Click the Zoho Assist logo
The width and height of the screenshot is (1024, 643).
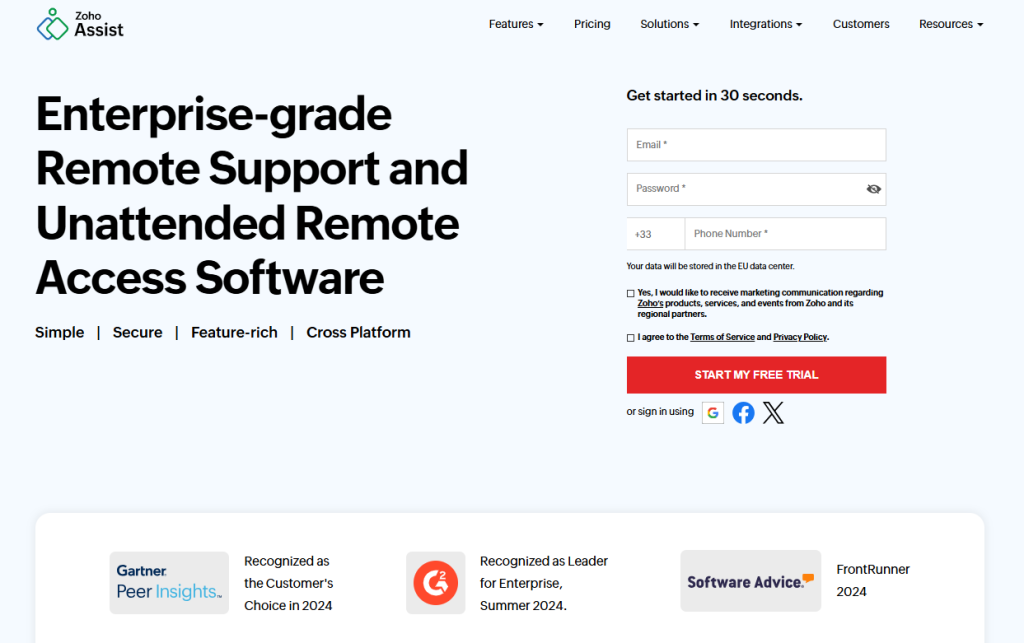pyautogui.click(x=80, y=24)
